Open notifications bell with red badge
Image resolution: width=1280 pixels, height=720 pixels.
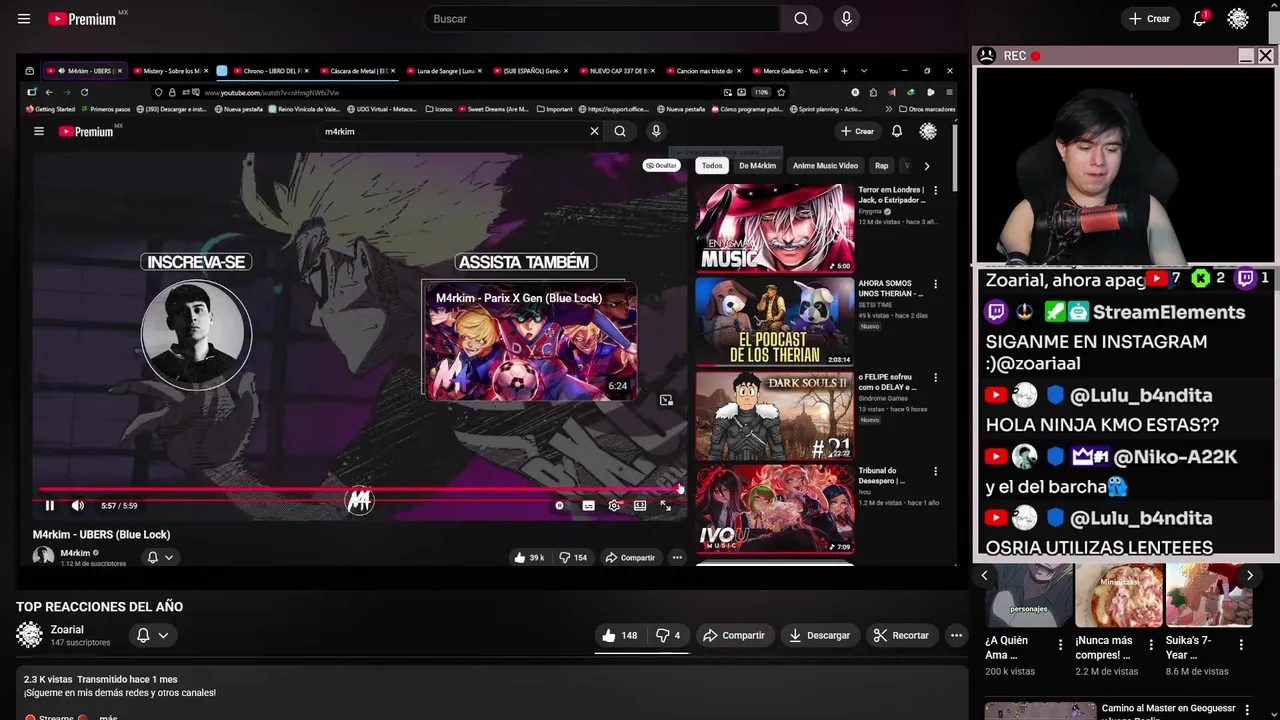[x=1199, y=19]
